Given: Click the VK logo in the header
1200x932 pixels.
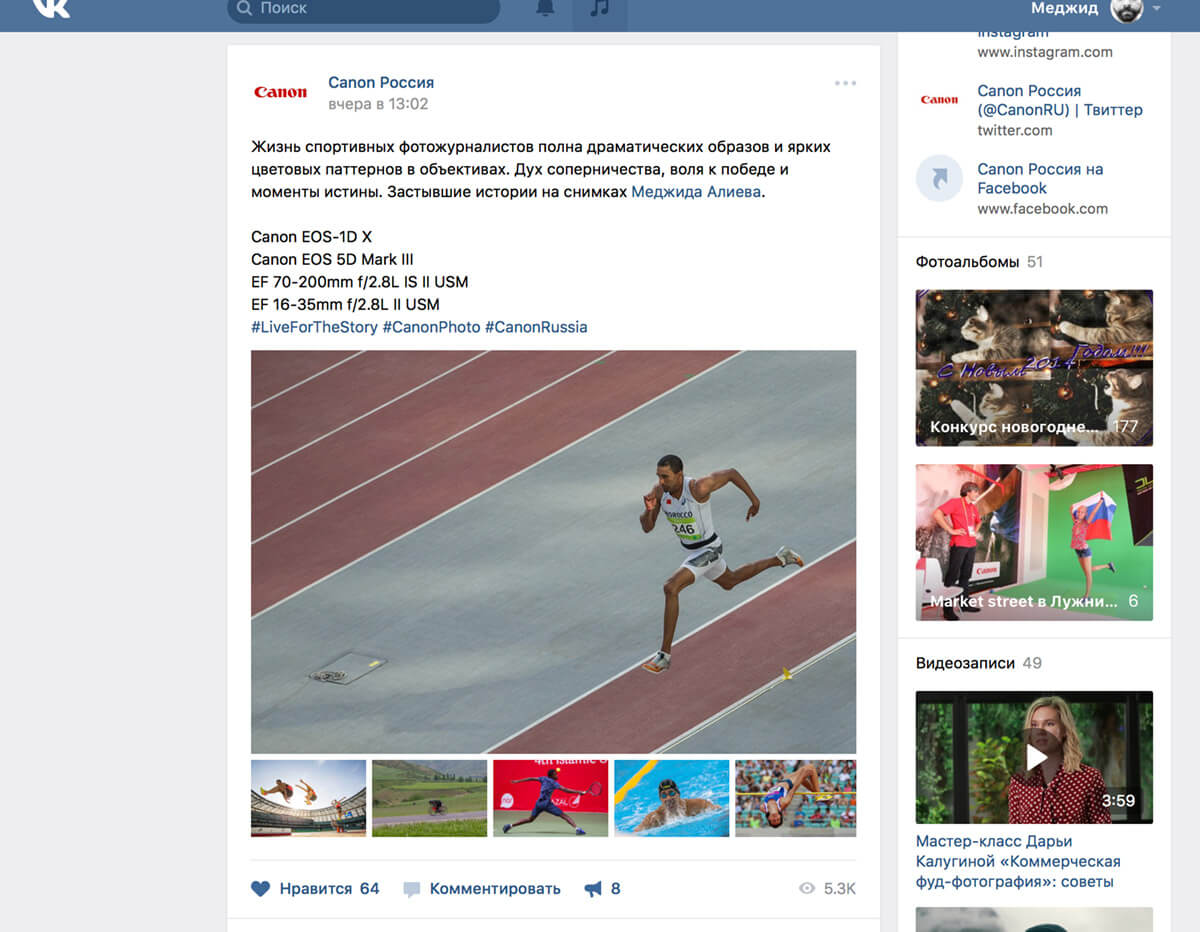Looking at the screenshot, I should point(51,8).
